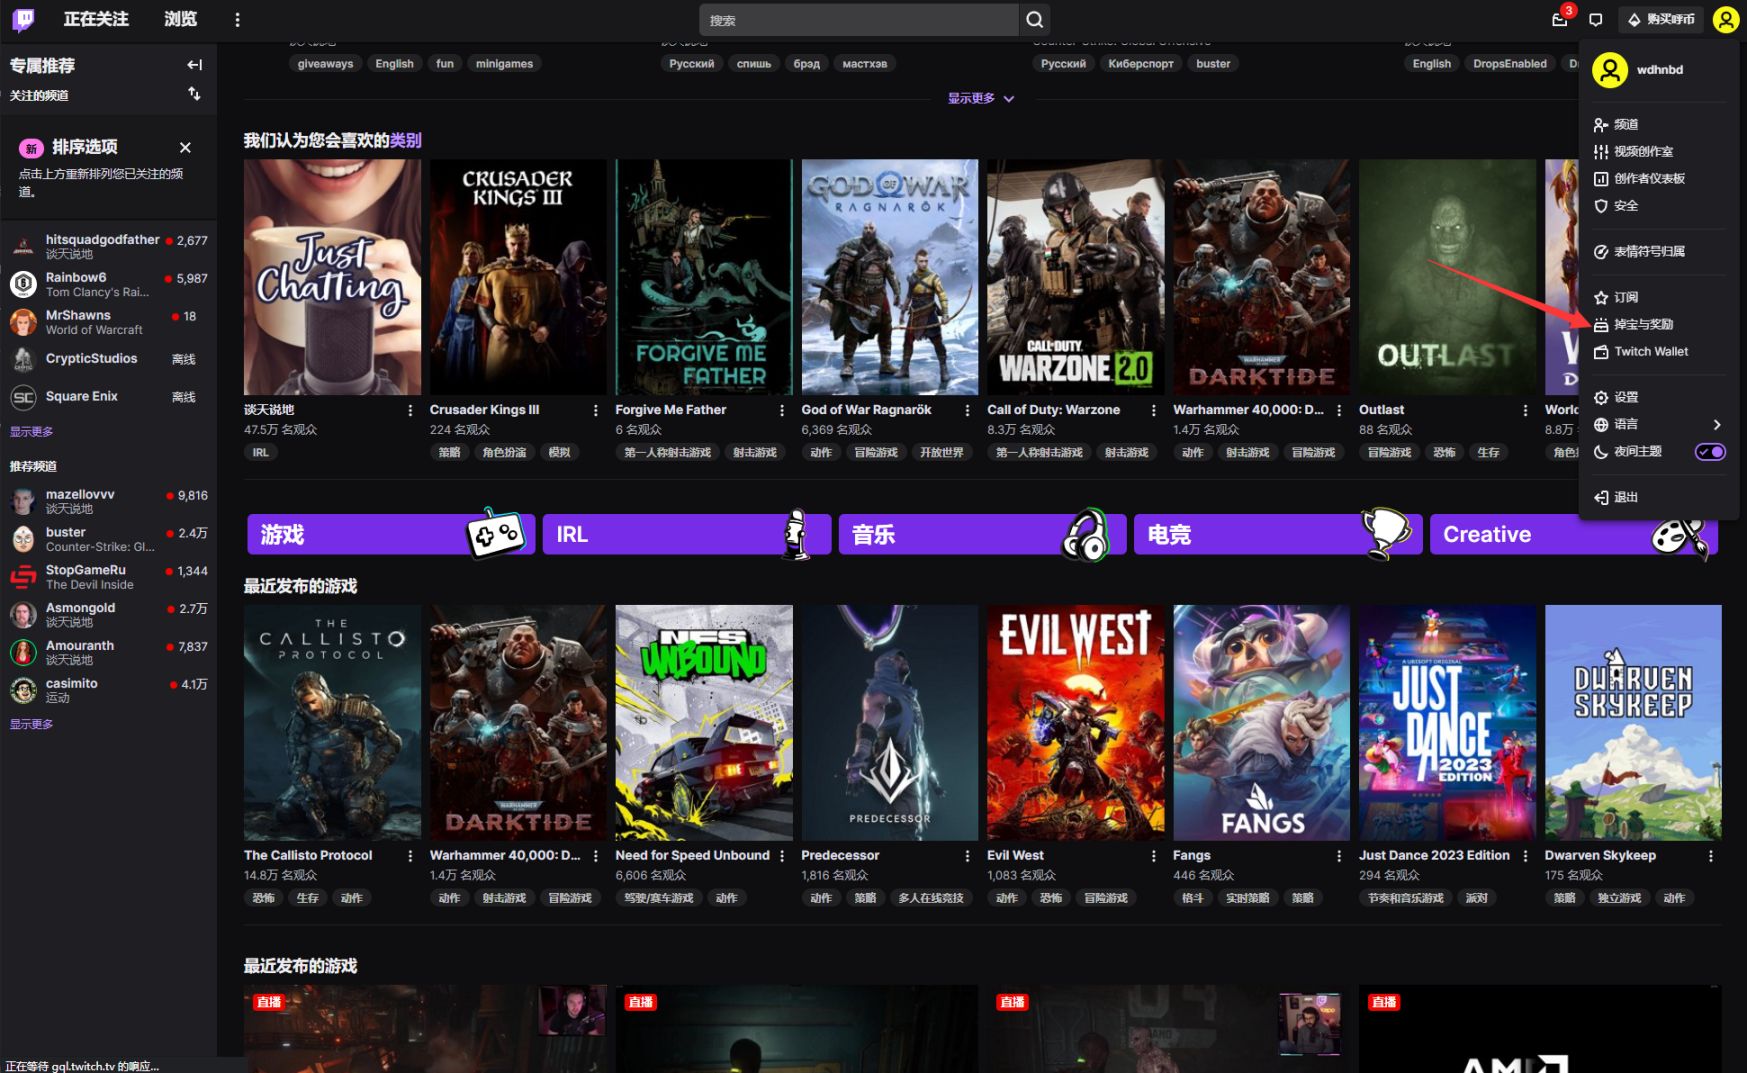
Task: Click the giveaways tag
Action: [x=325, y=64]
